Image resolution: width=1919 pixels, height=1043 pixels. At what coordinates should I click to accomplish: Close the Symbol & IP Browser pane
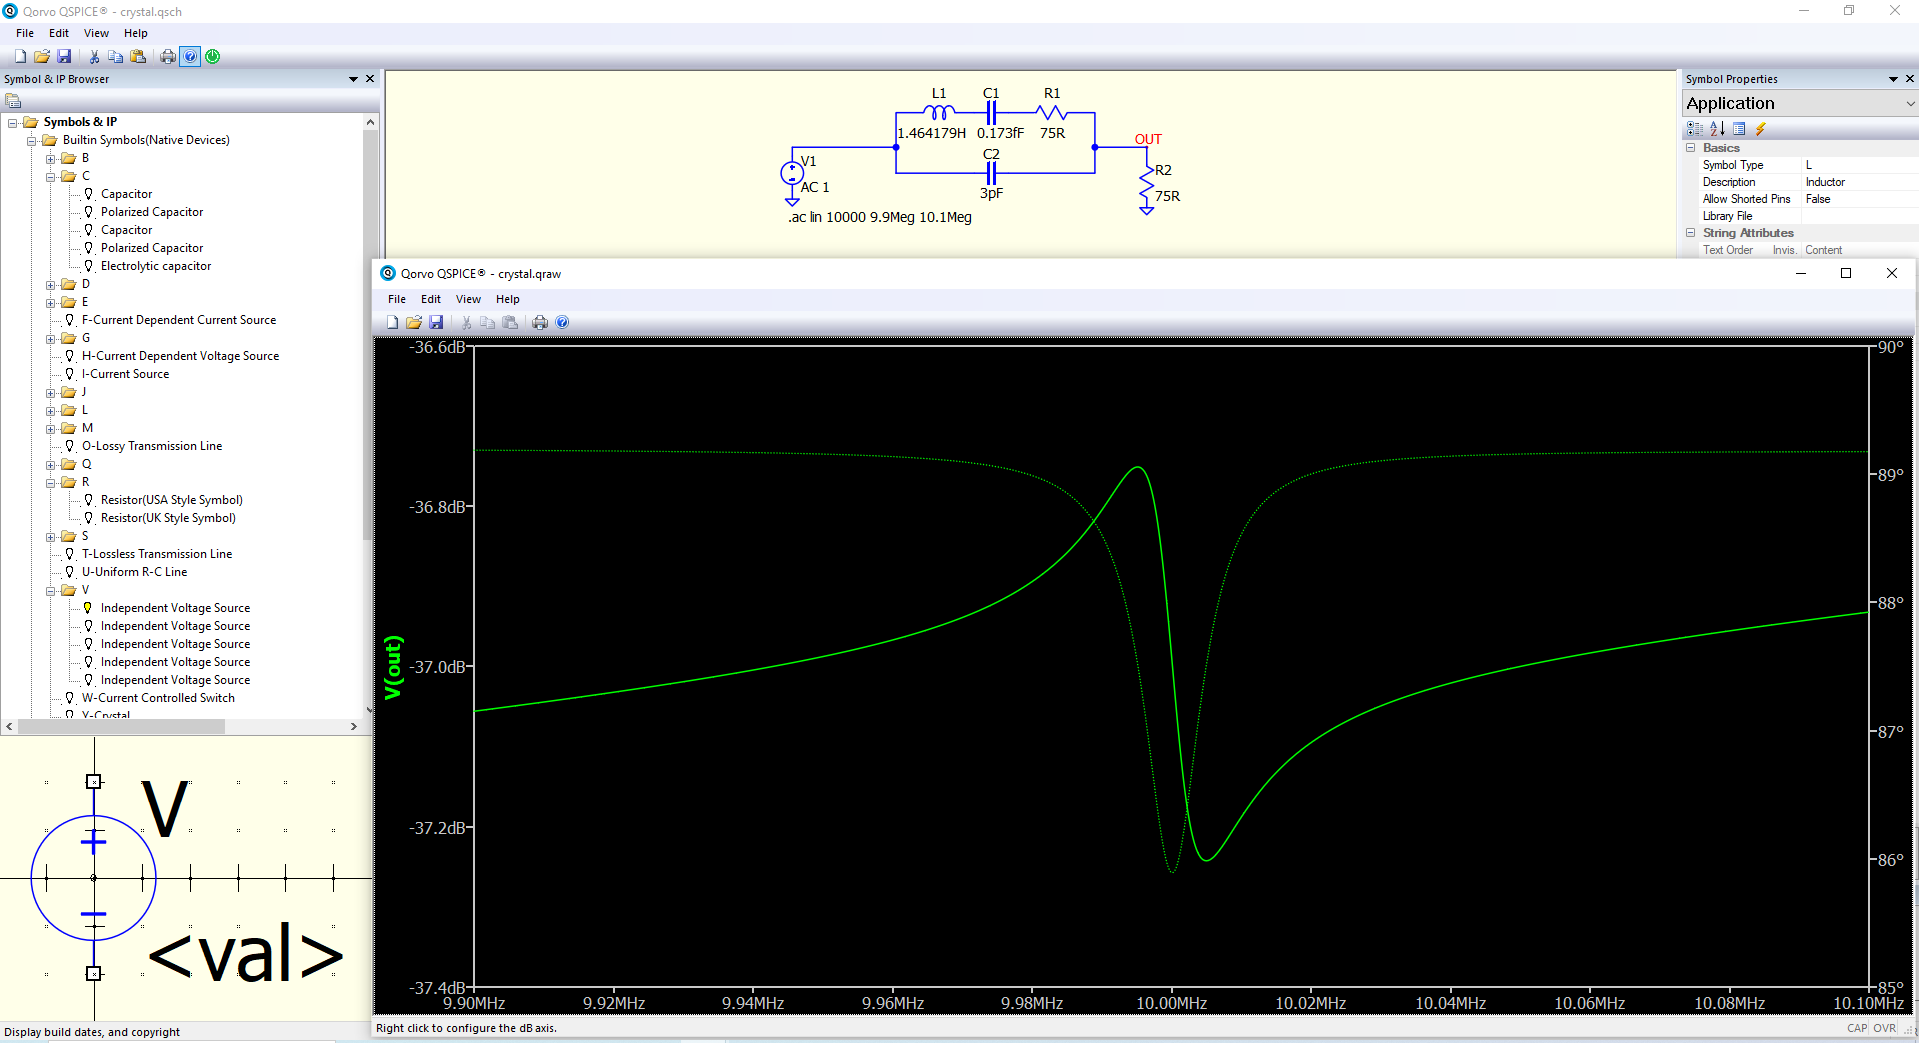(370, 79)
